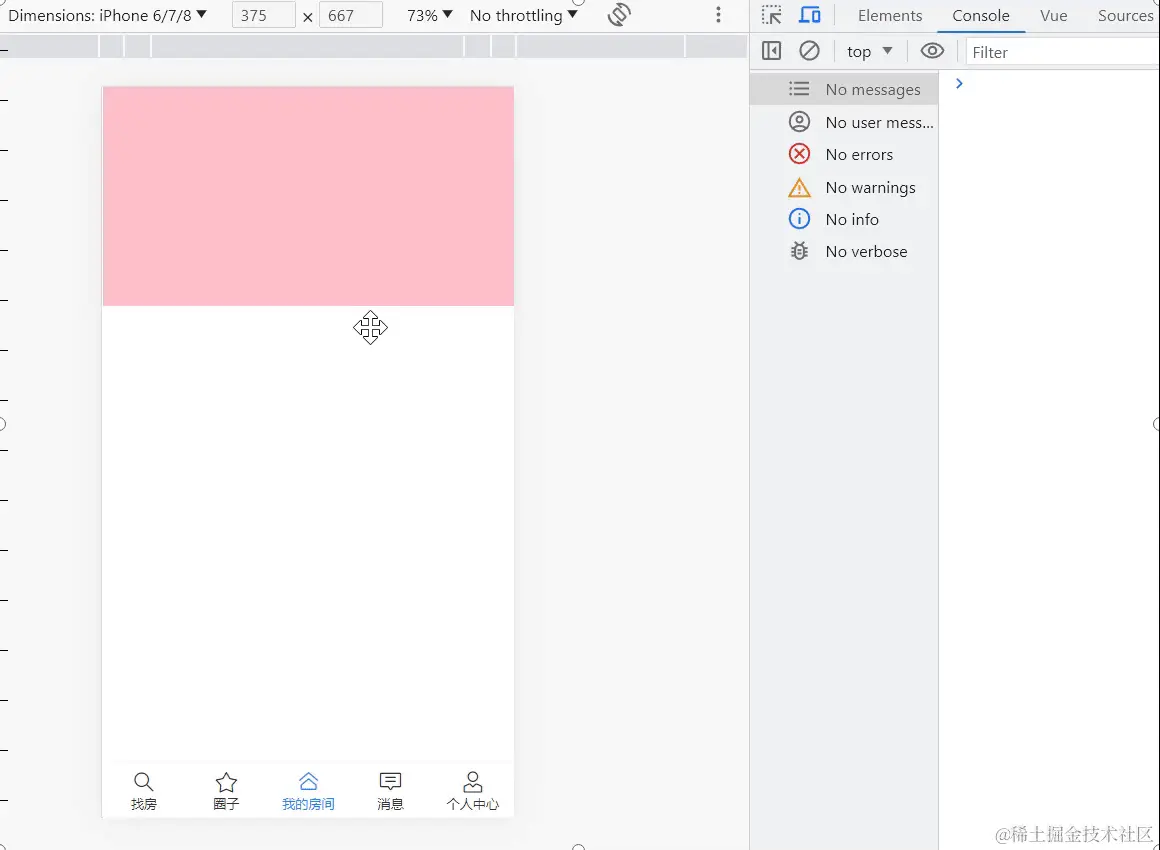Image resolution: width=1160 pixels, height=850 pixels.
Task: Tap the 我的房间 tab label
Action: click(308, 804)
